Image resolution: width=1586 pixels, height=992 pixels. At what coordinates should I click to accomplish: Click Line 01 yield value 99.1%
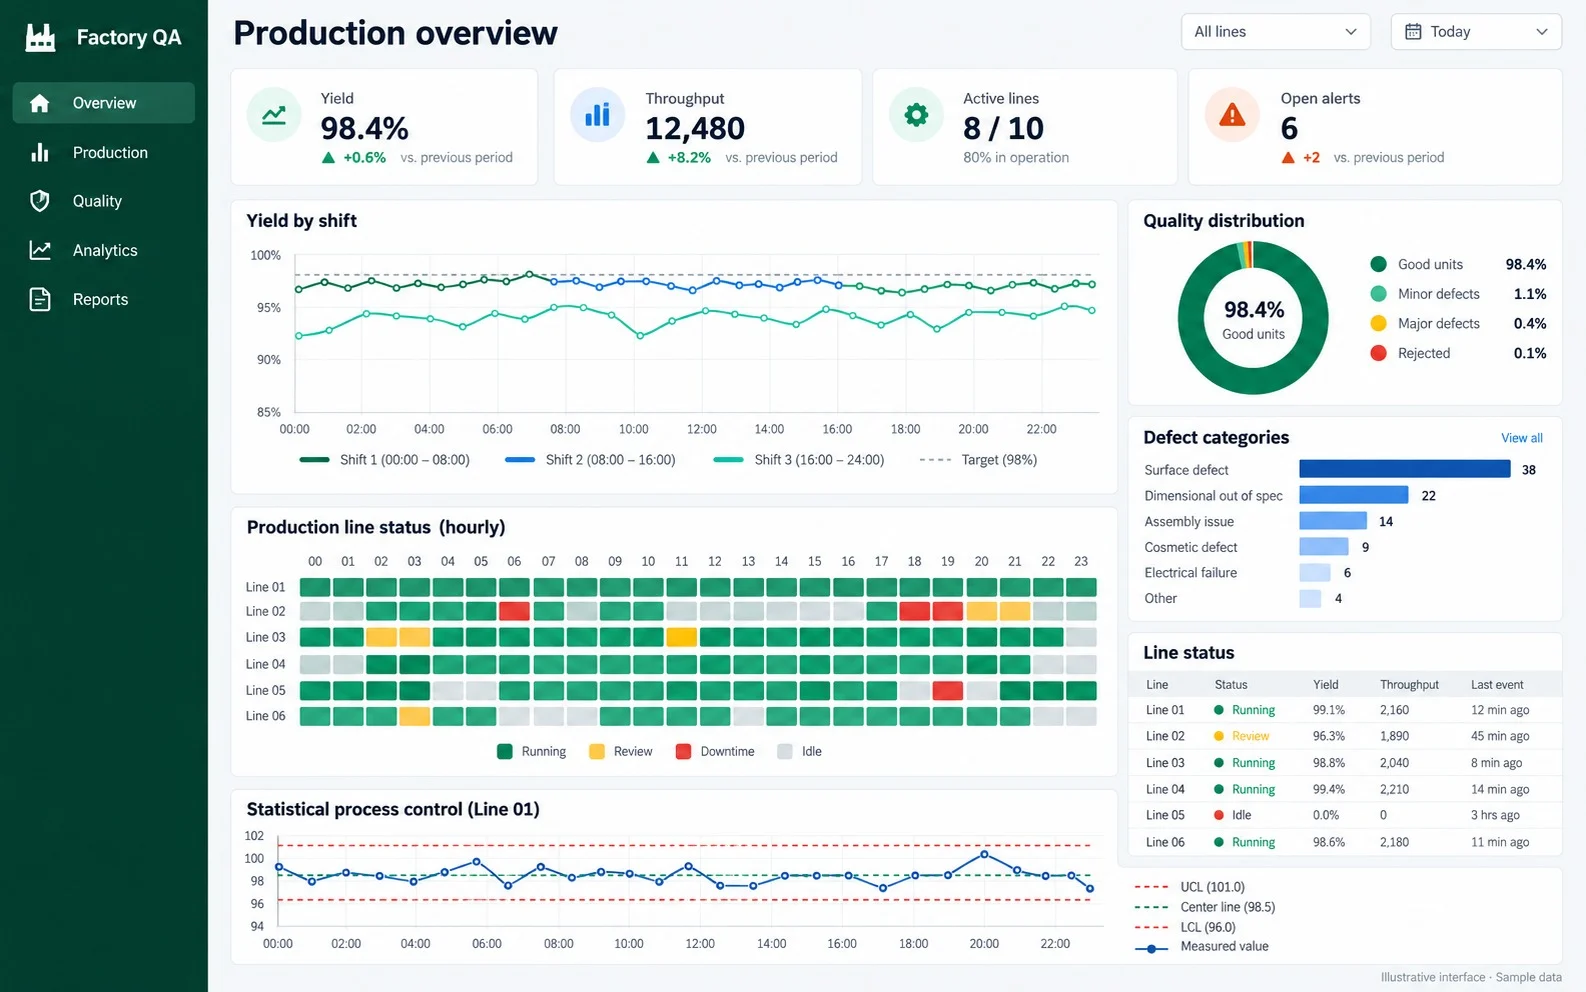1328,710
